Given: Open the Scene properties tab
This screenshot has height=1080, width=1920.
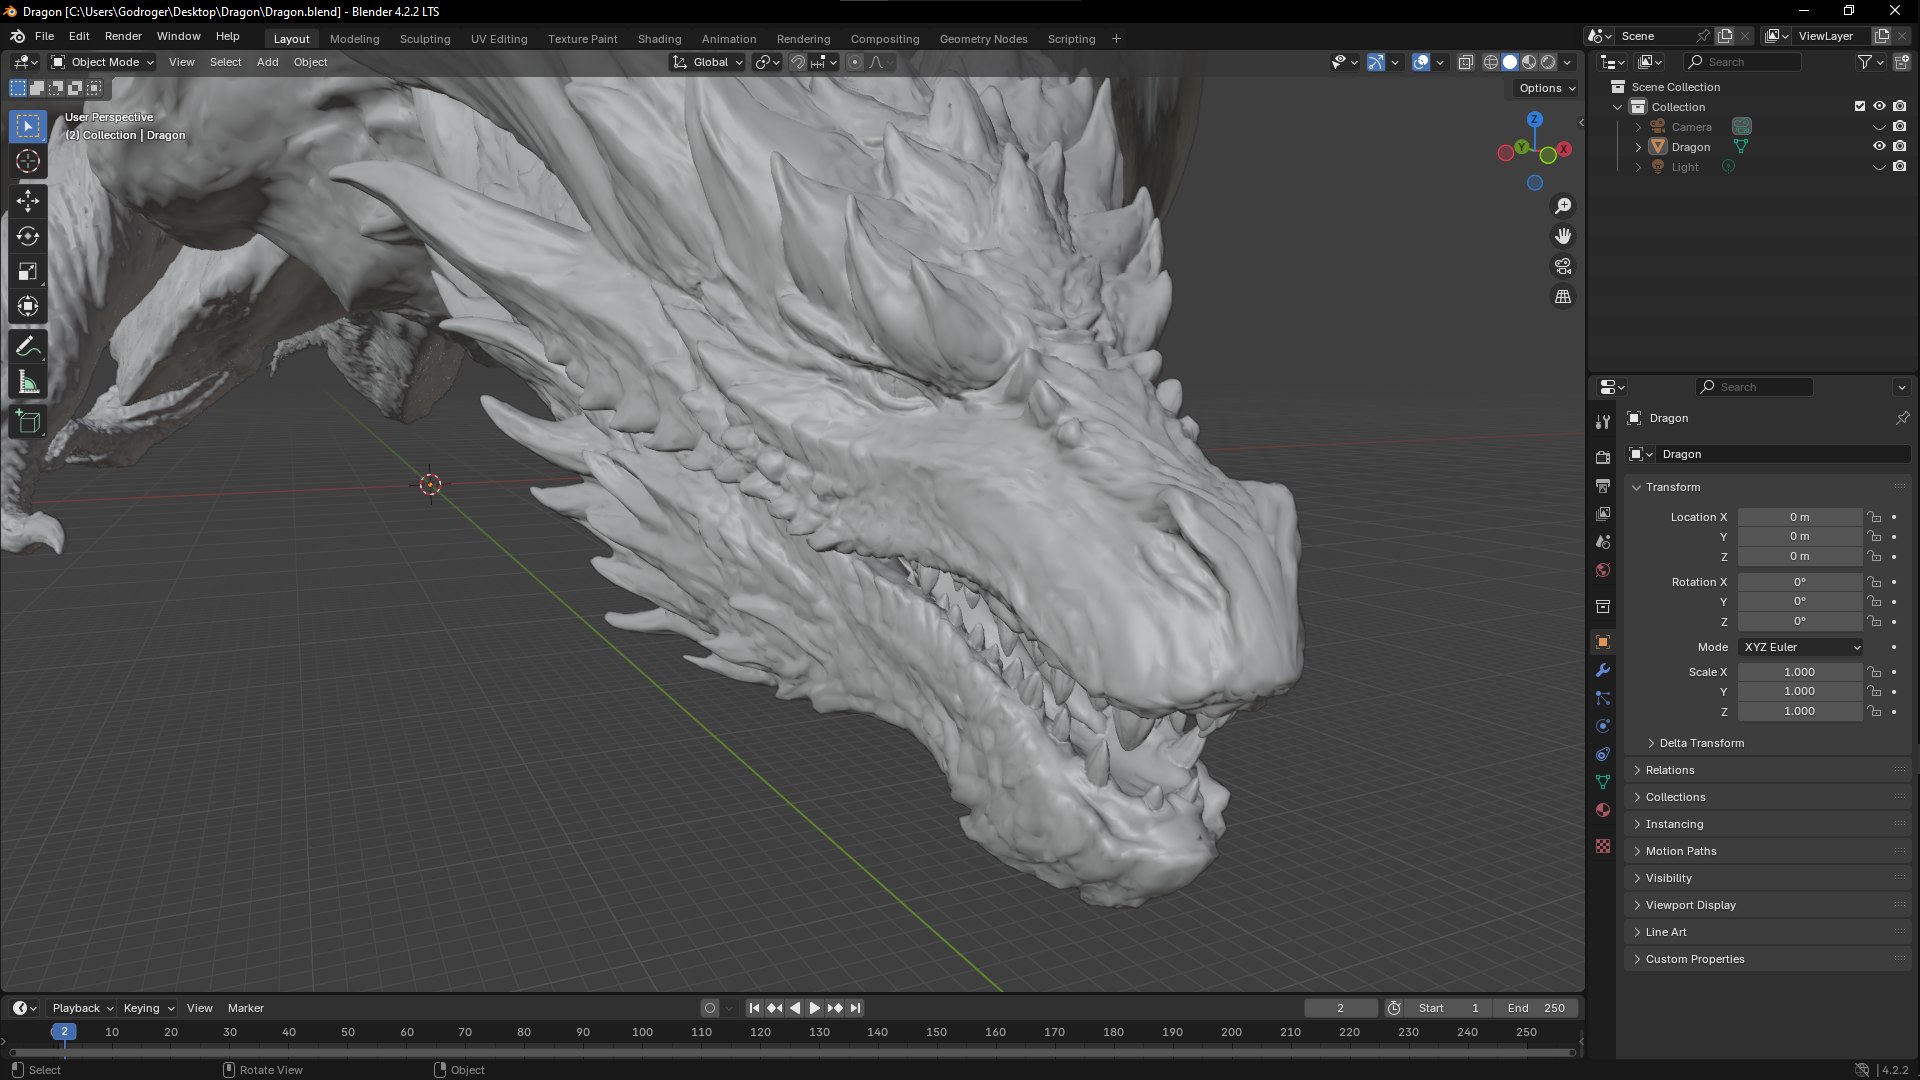Looking at the screenshot, I should (1603, 541).
